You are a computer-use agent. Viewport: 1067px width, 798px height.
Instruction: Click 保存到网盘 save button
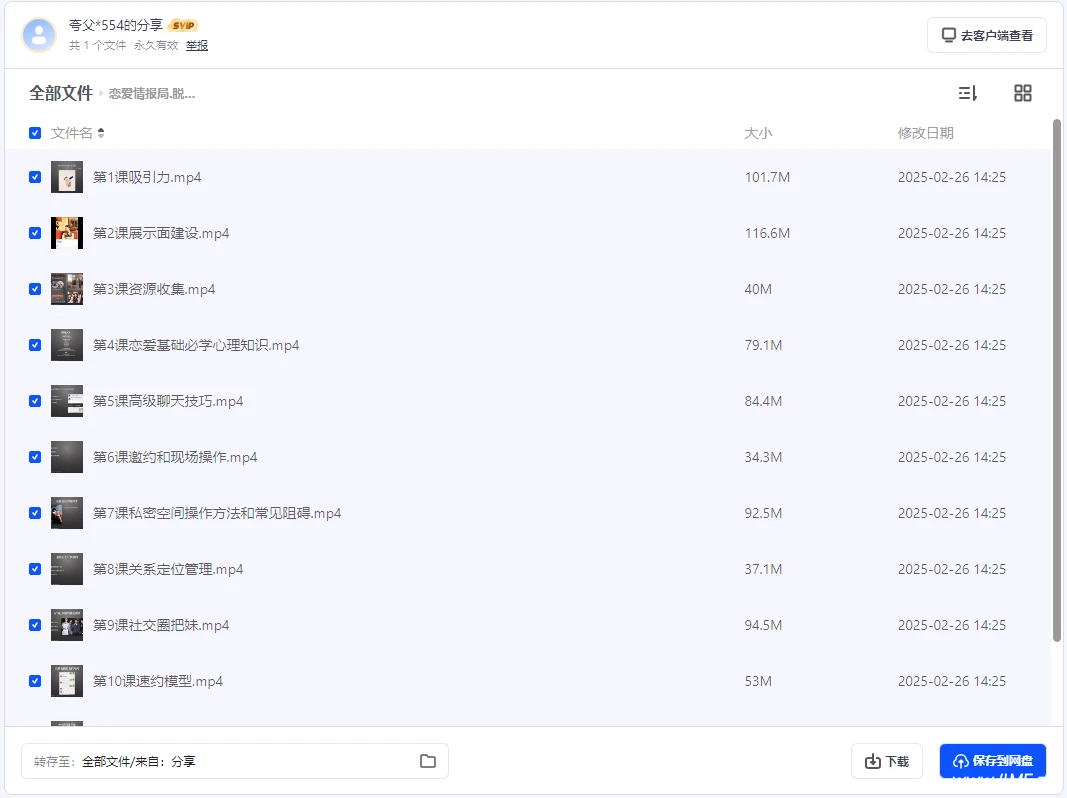point(992,761)
